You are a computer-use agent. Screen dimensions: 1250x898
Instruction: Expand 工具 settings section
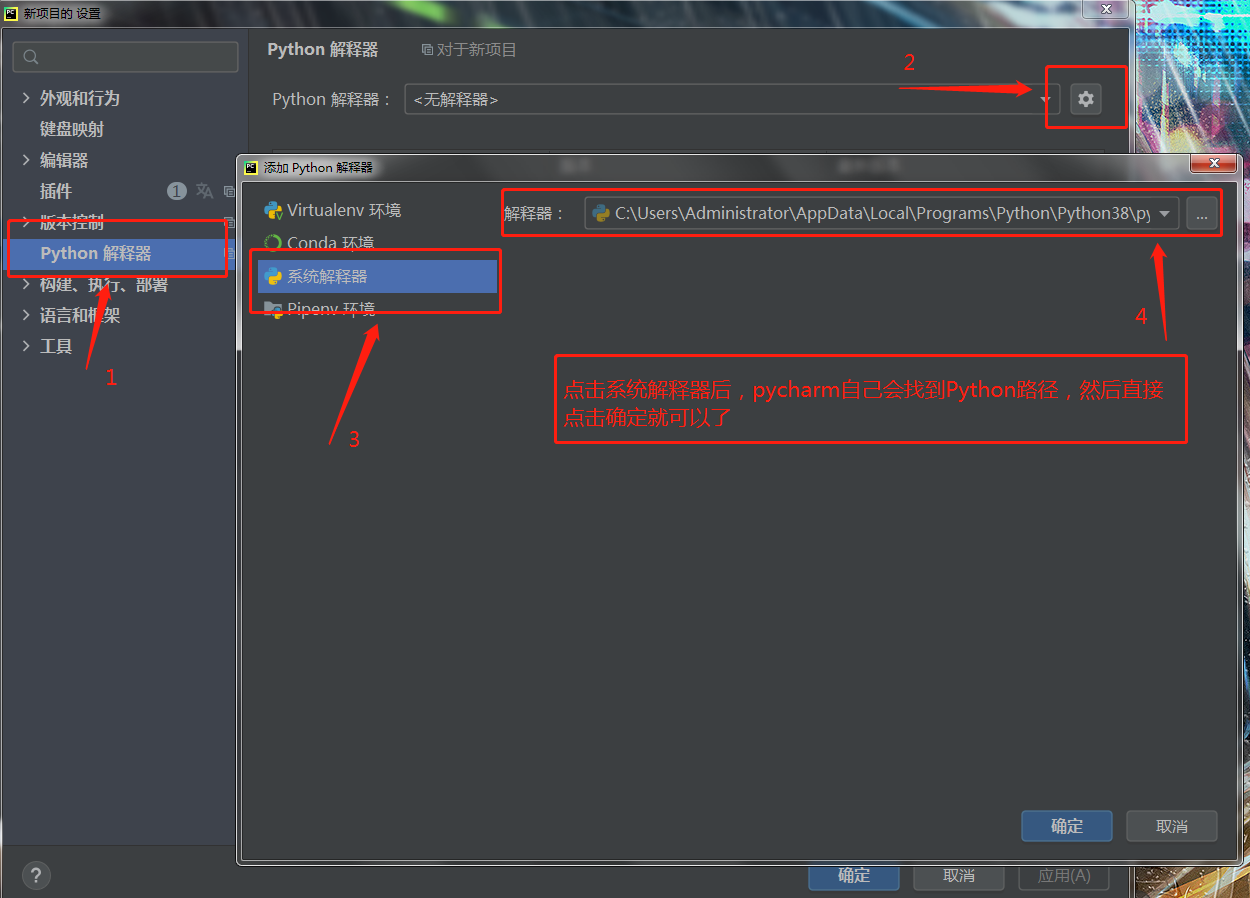[26, 346]
